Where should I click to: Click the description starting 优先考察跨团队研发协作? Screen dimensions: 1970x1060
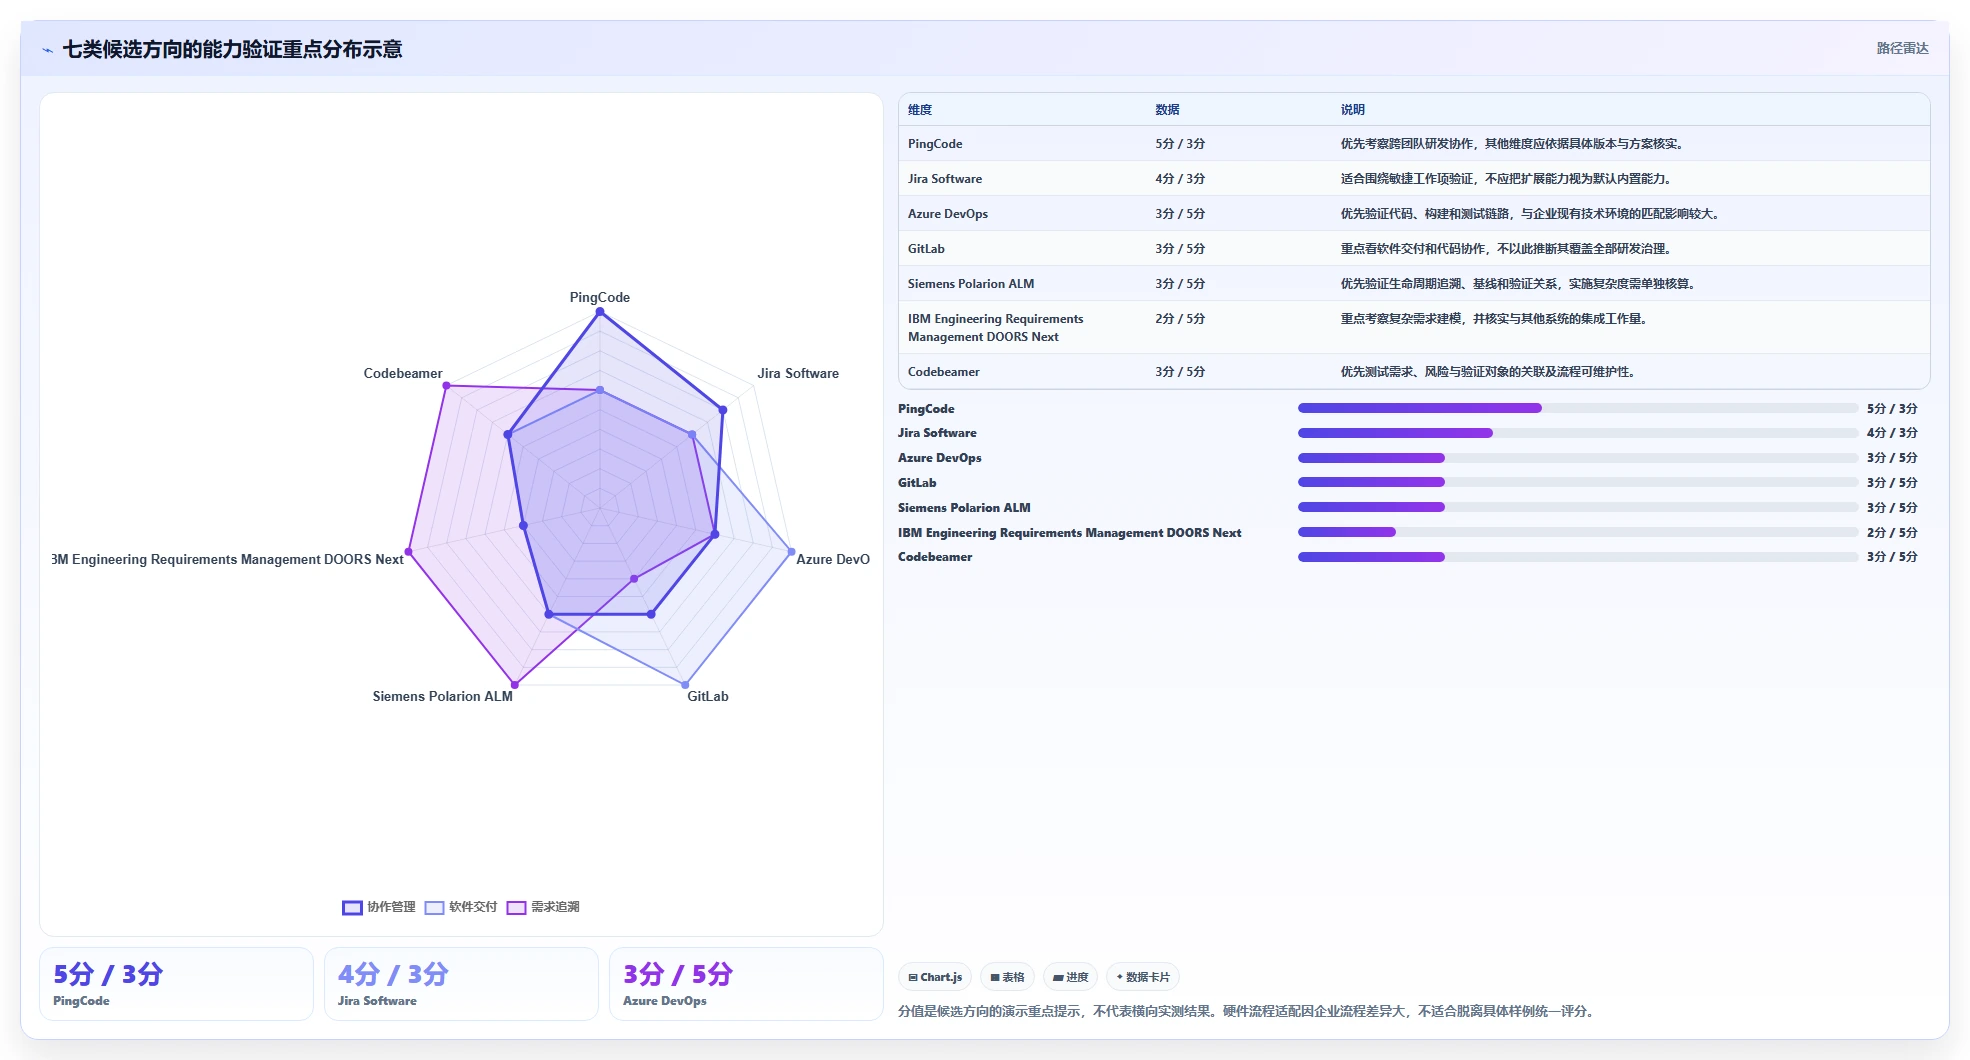point(1515,144)
